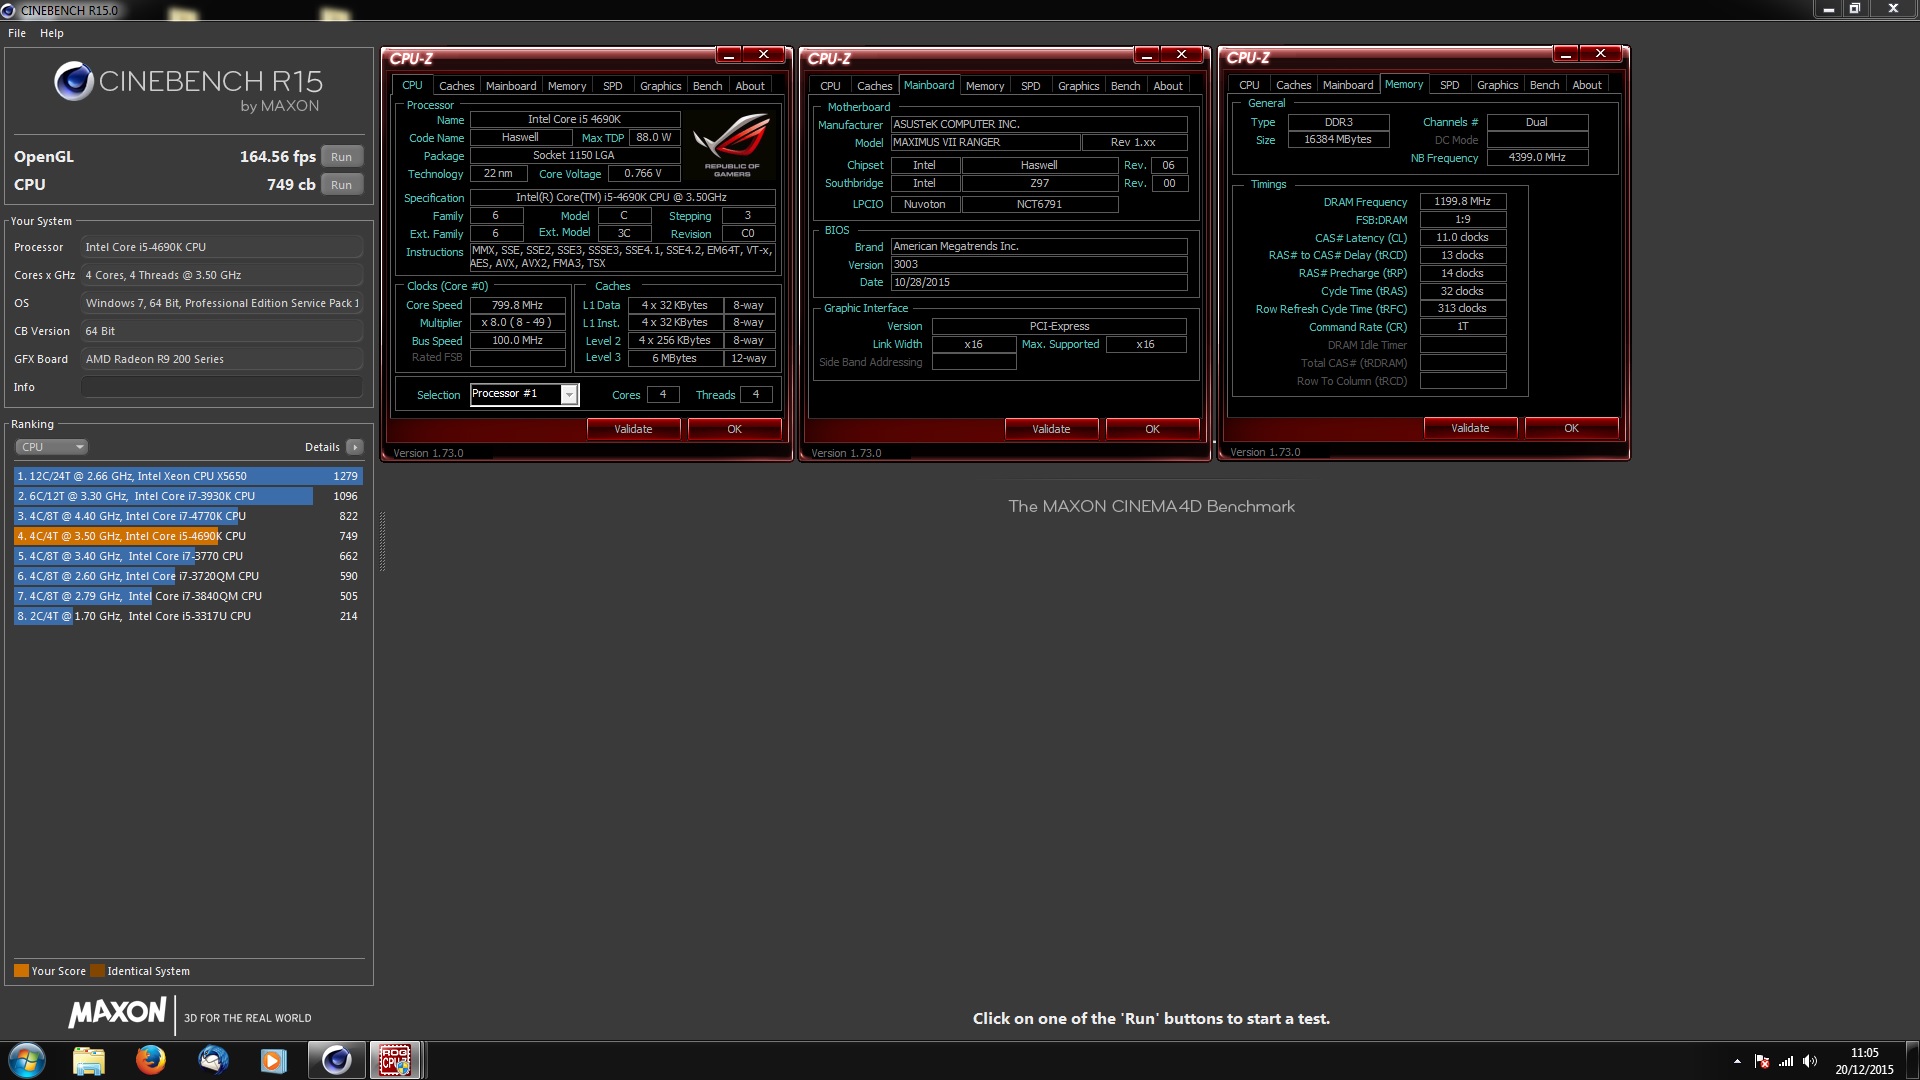Open the Windows Start menu orb
The image size is (1920, 1080).
pyautogui.click(x=27, y=1059)
